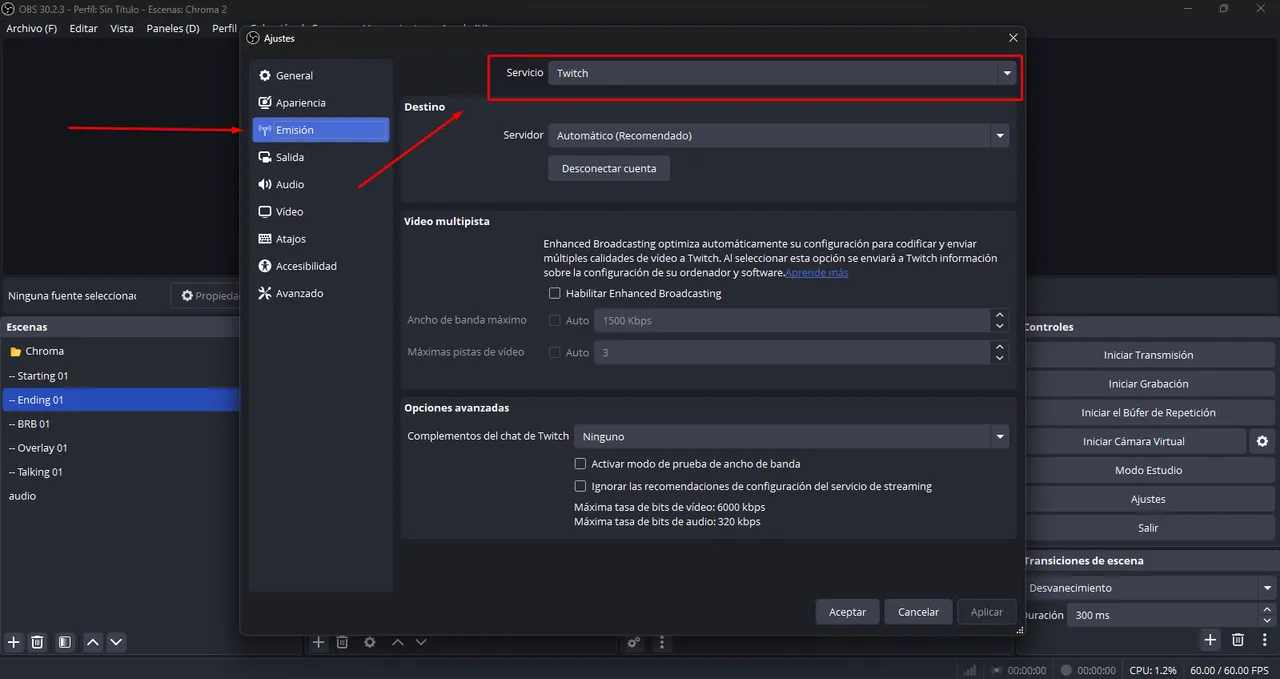This screenshot has height=679, width=1280.
Task: Move the scene down with the arrow icon
Action: (116, 642)
